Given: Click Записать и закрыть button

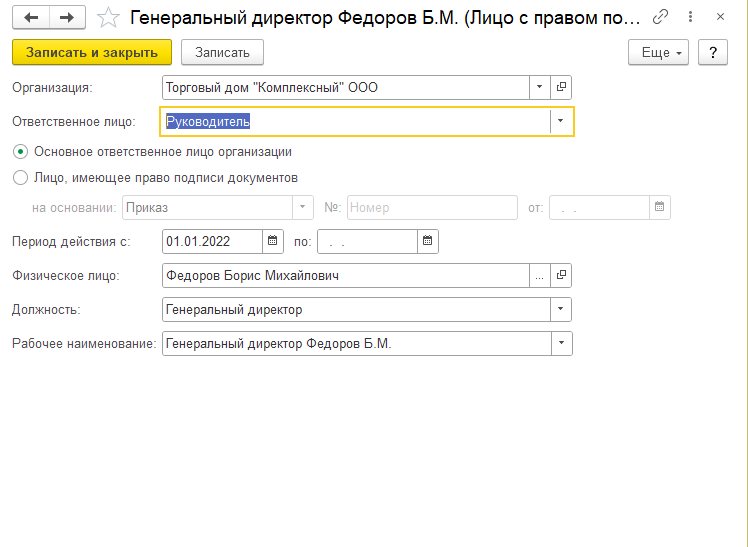Looking at the screenshot, I should 92,52.
